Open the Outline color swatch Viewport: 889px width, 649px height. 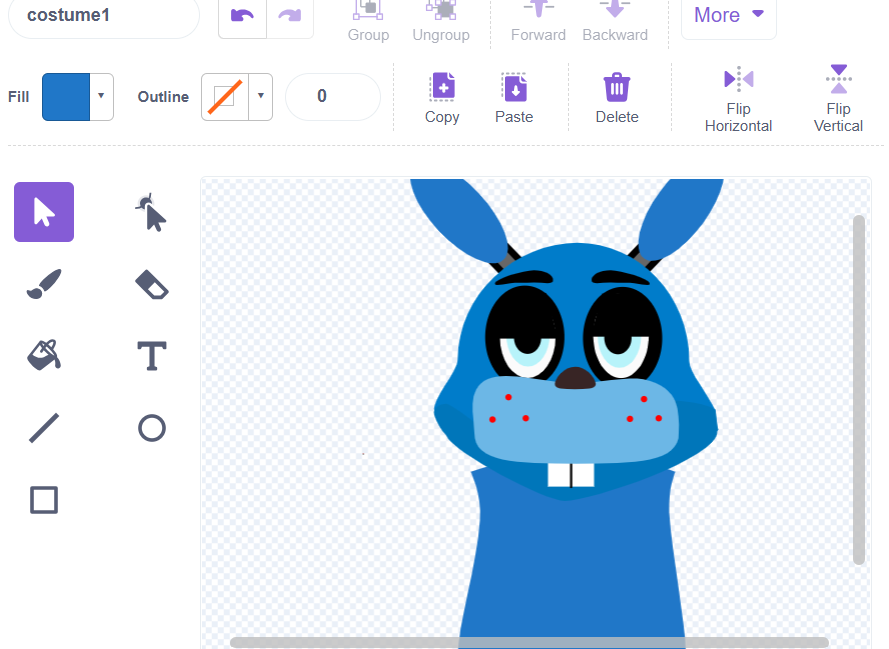(x=225, y=97)
